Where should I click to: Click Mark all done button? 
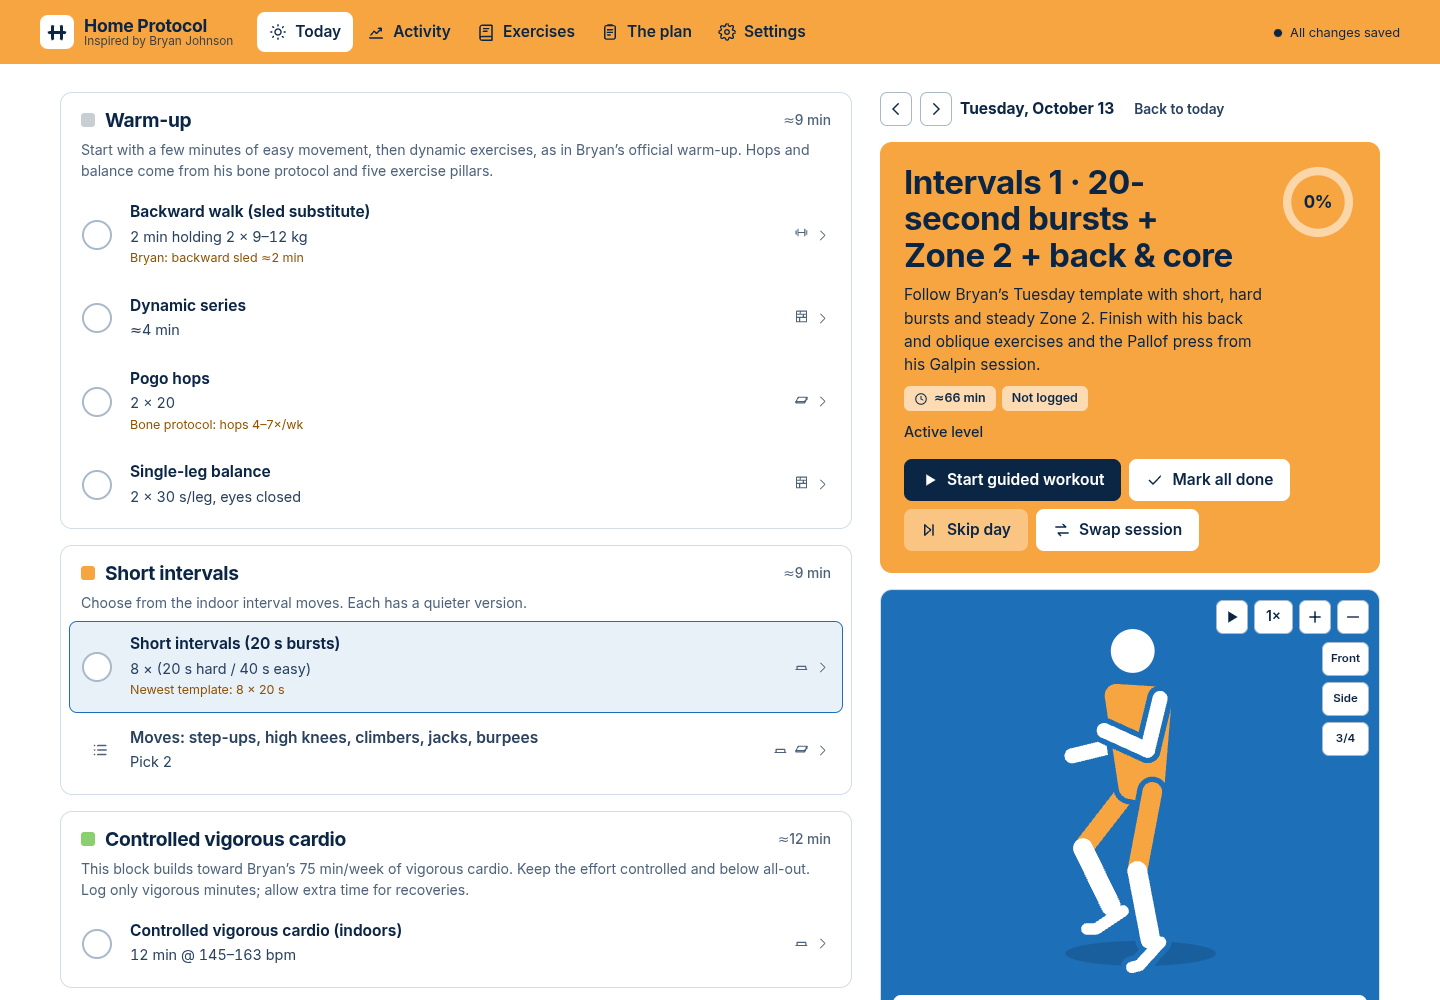[x=1209, y=480]
